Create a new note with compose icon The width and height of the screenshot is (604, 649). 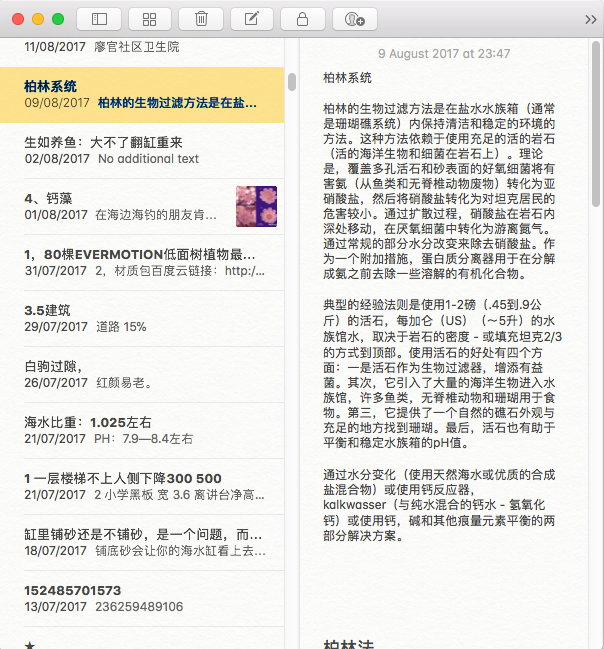point(251,18)
